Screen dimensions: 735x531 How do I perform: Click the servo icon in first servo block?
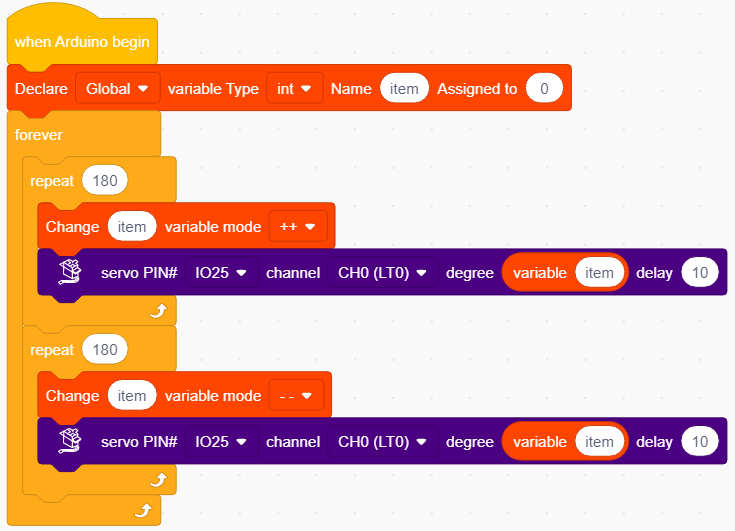pyautogui.click(x=70, y=272)
